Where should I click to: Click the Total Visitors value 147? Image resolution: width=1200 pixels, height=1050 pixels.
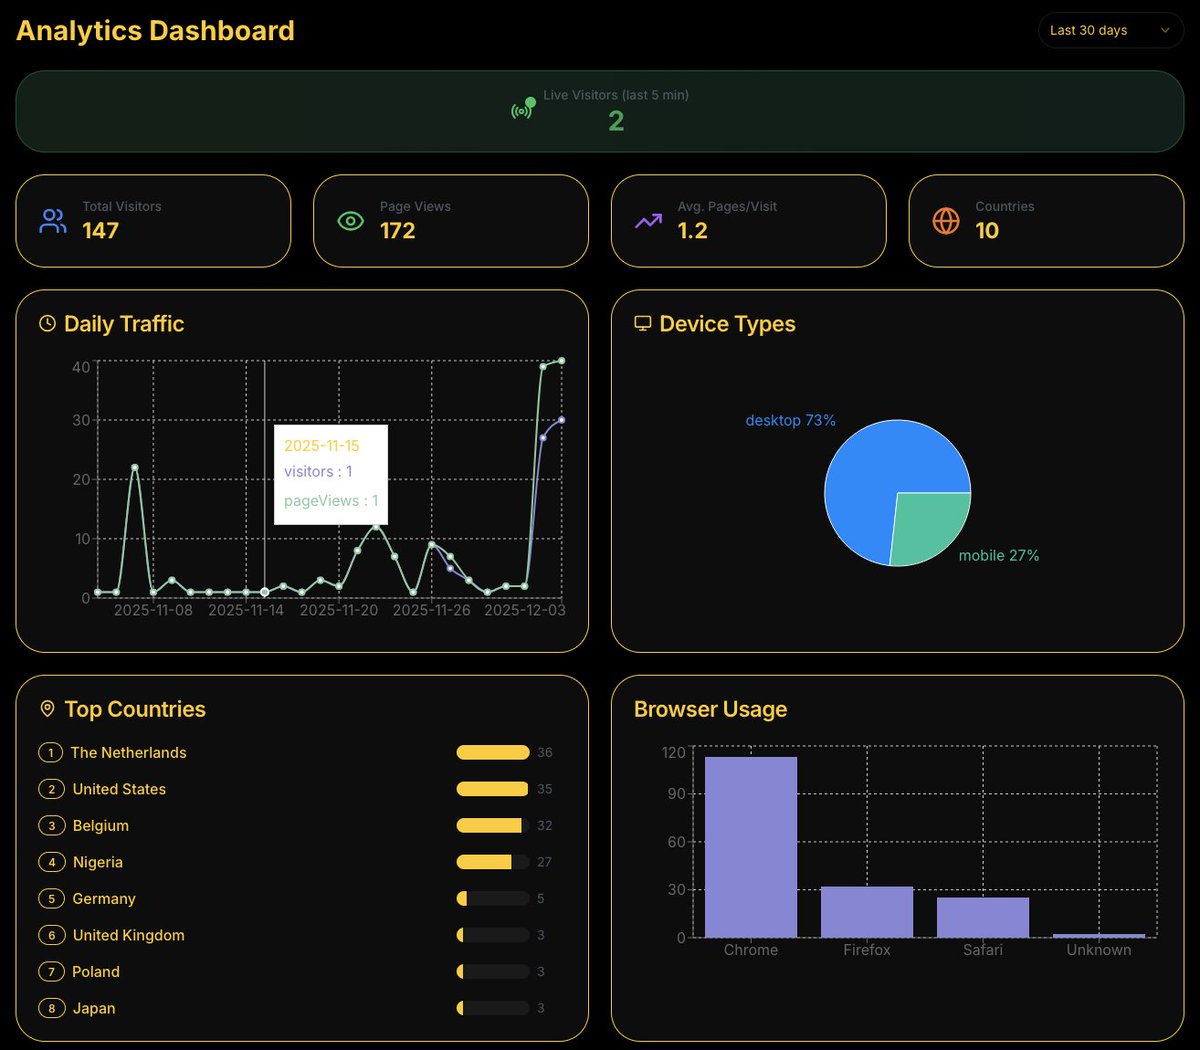(100, 231)
